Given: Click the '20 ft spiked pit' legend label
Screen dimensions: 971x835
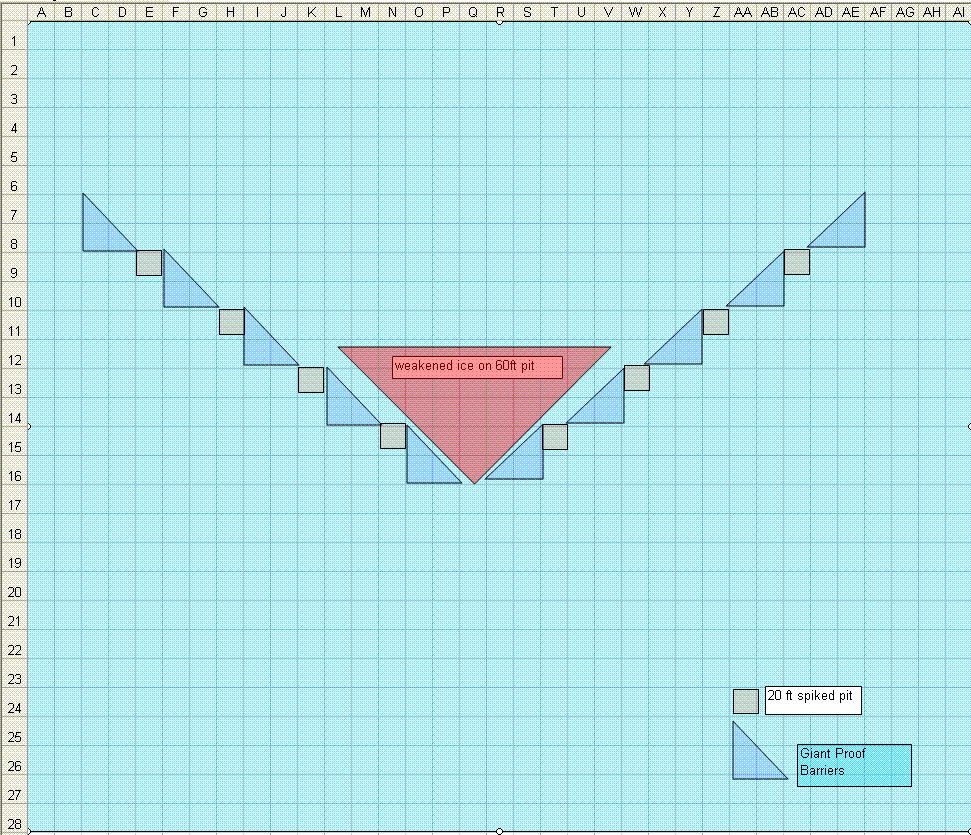Looking at the screenshot, I should coord(813,700).
